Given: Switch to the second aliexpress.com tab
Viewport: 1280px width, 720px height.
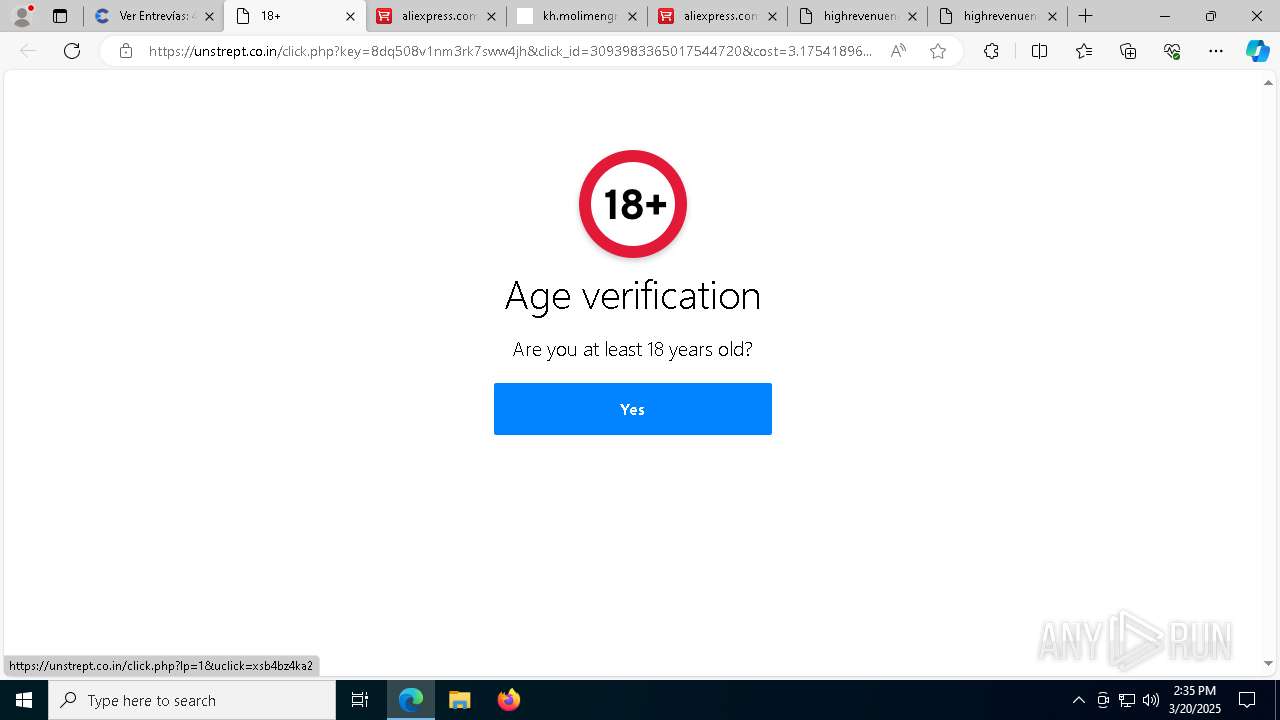Looking at the screenshot, I should 718,16.
